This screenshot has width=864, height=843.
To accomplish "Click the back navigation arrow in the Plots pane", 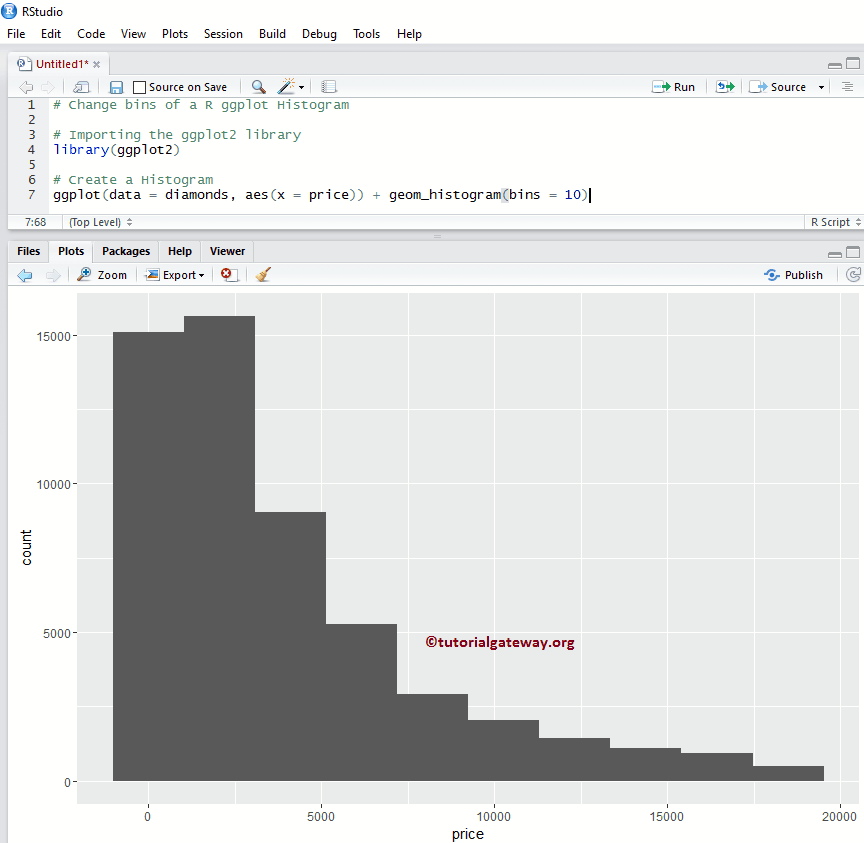I will 24,274.
